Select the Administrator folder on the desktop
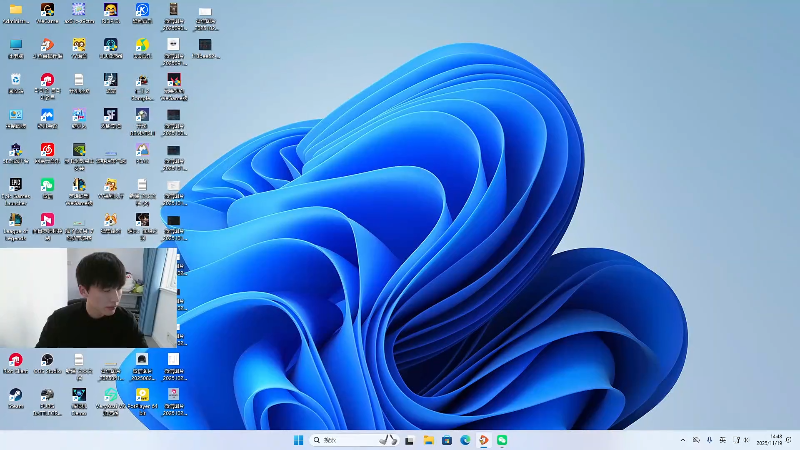This screenshot has width=800, height=450. pos(16,10)
